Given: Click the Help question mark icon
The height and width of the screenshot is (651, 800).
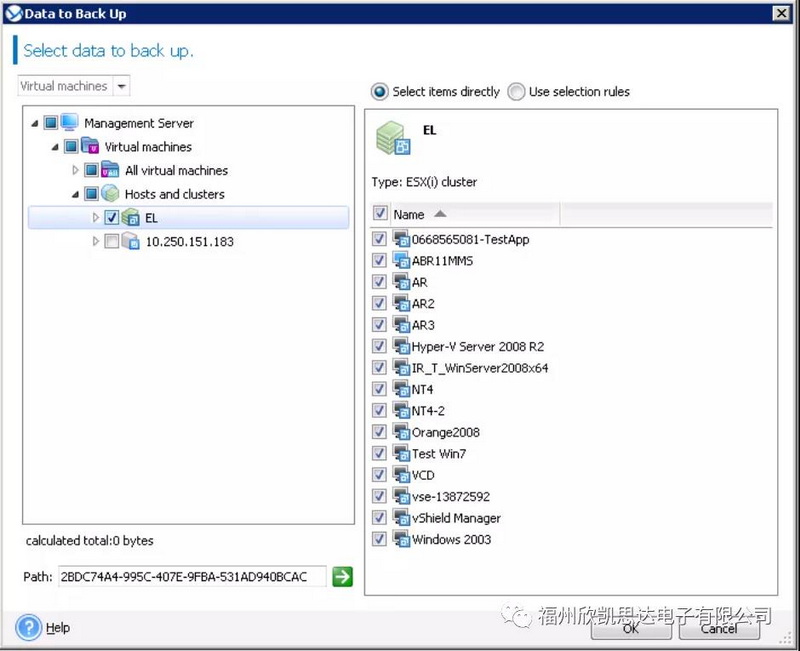Looking at the screenshot, I should click(28, 627).
